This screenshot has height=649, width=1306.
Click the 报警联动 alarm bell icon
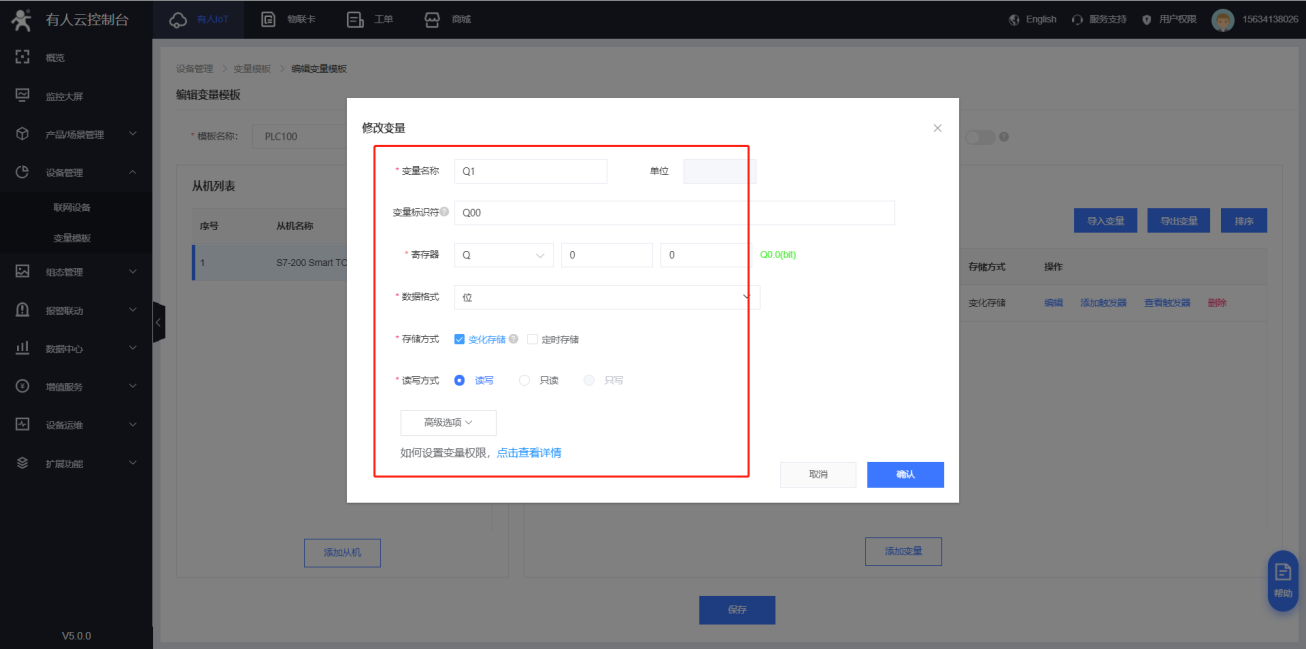coord(22,310)
